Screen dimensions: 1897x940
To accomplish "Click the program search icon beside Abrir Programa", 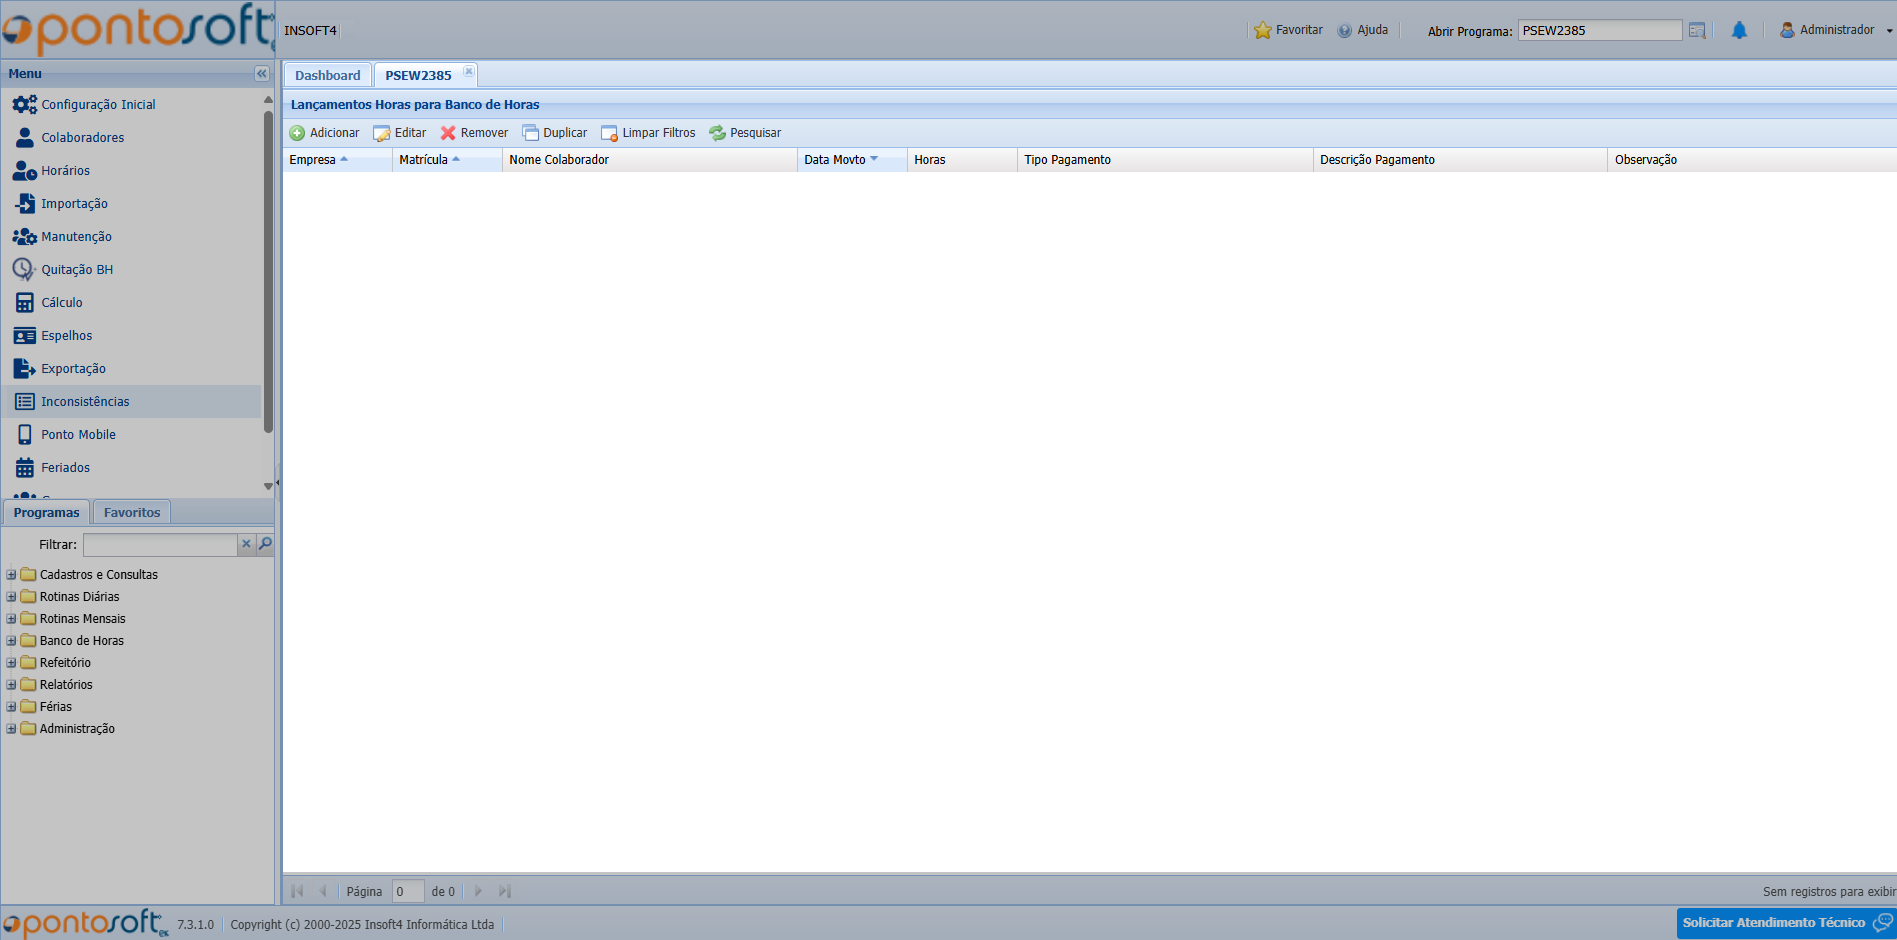I will pos(1697,31).
